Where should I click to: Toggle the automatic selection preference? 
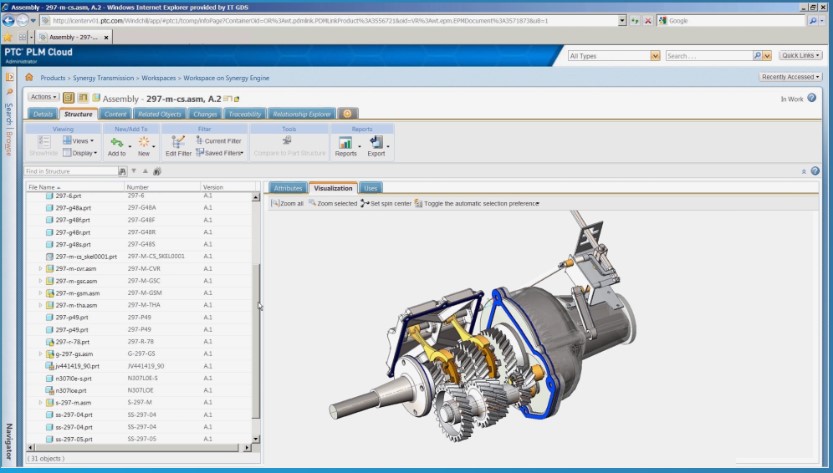[477, 203]
